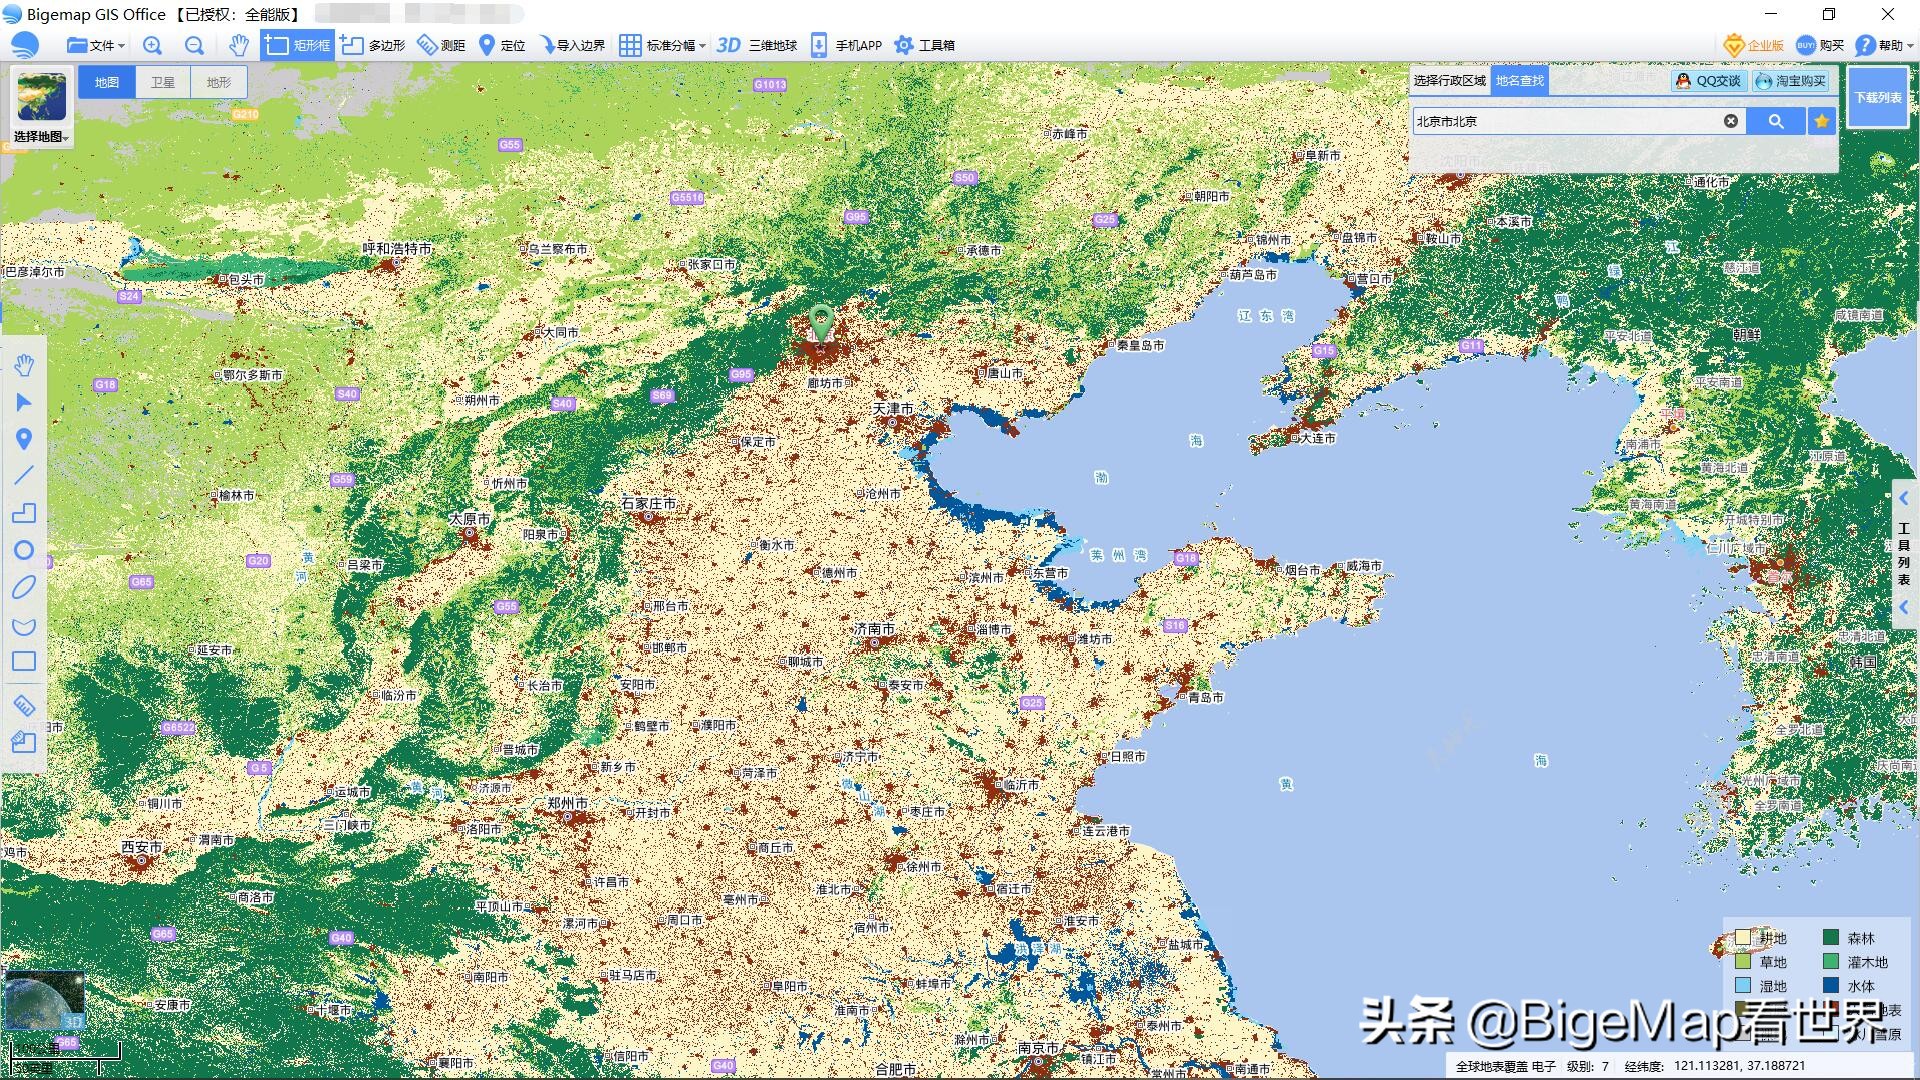Image resolution: width=1920 pixels, height=1080 pixels.
Task: Click the 下载列表 download list button
Action: [1878, 100]
